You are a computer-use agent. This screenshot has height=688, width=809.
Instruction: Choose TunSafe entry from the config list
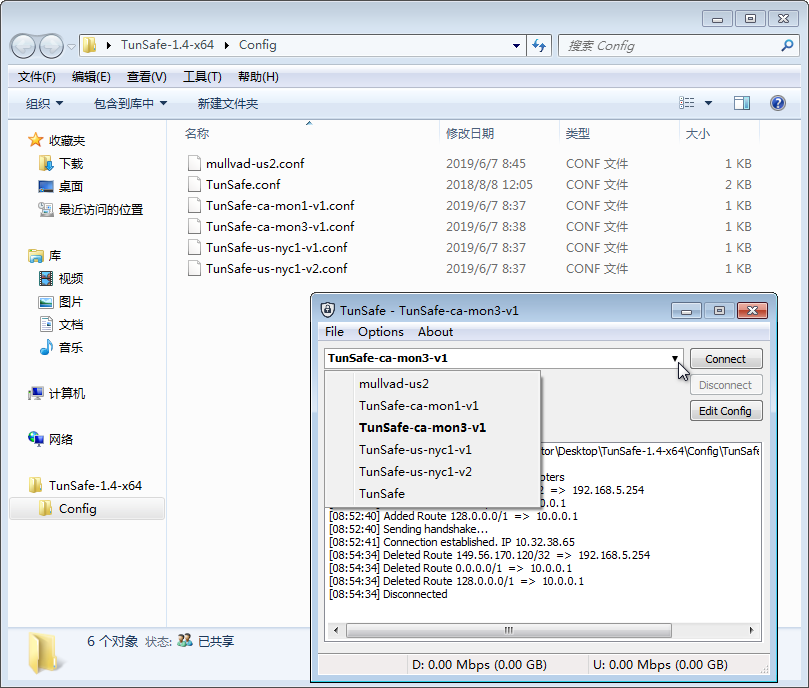point(432,493)
